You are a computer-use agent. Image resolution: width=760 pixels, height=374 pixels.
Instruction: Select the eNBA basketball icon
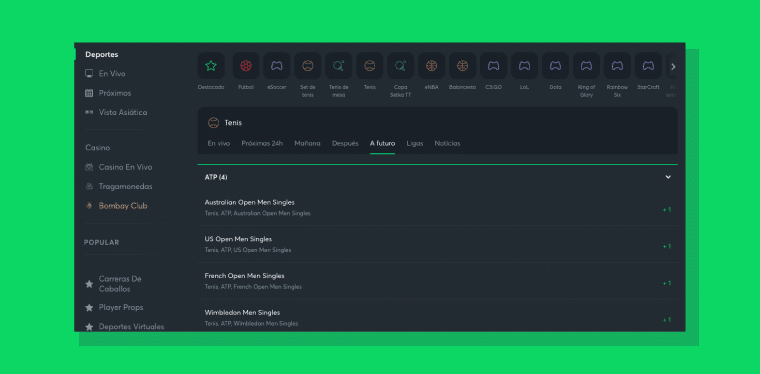pos(431,66)
